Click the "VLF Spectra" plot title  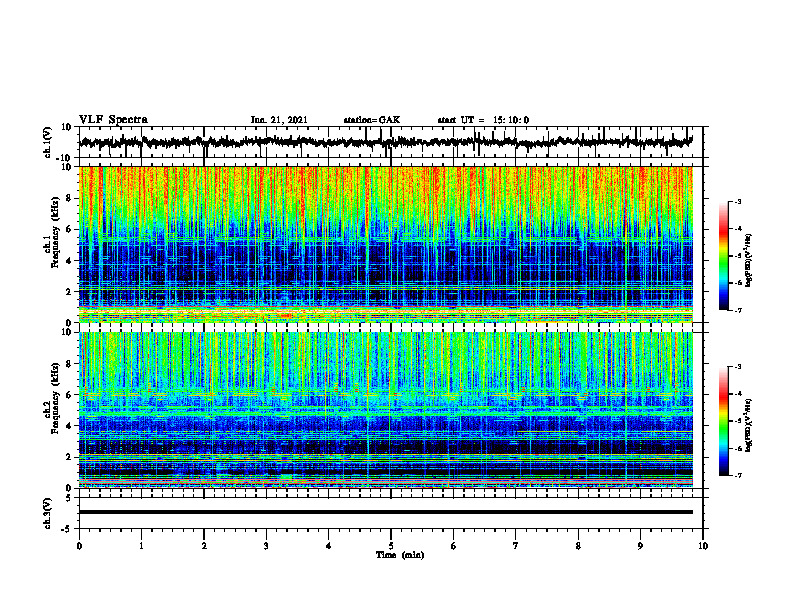click(113, 120)
